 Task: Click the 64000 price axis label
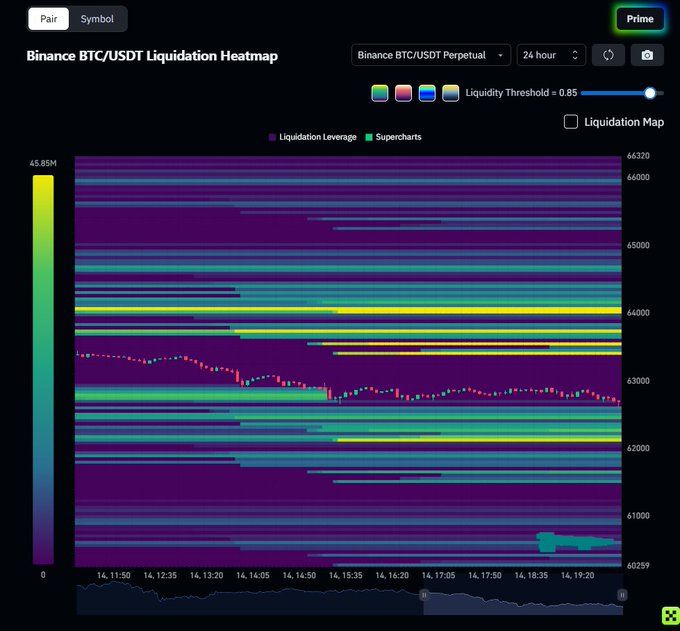pyautogui.click(x=638, y=313)
